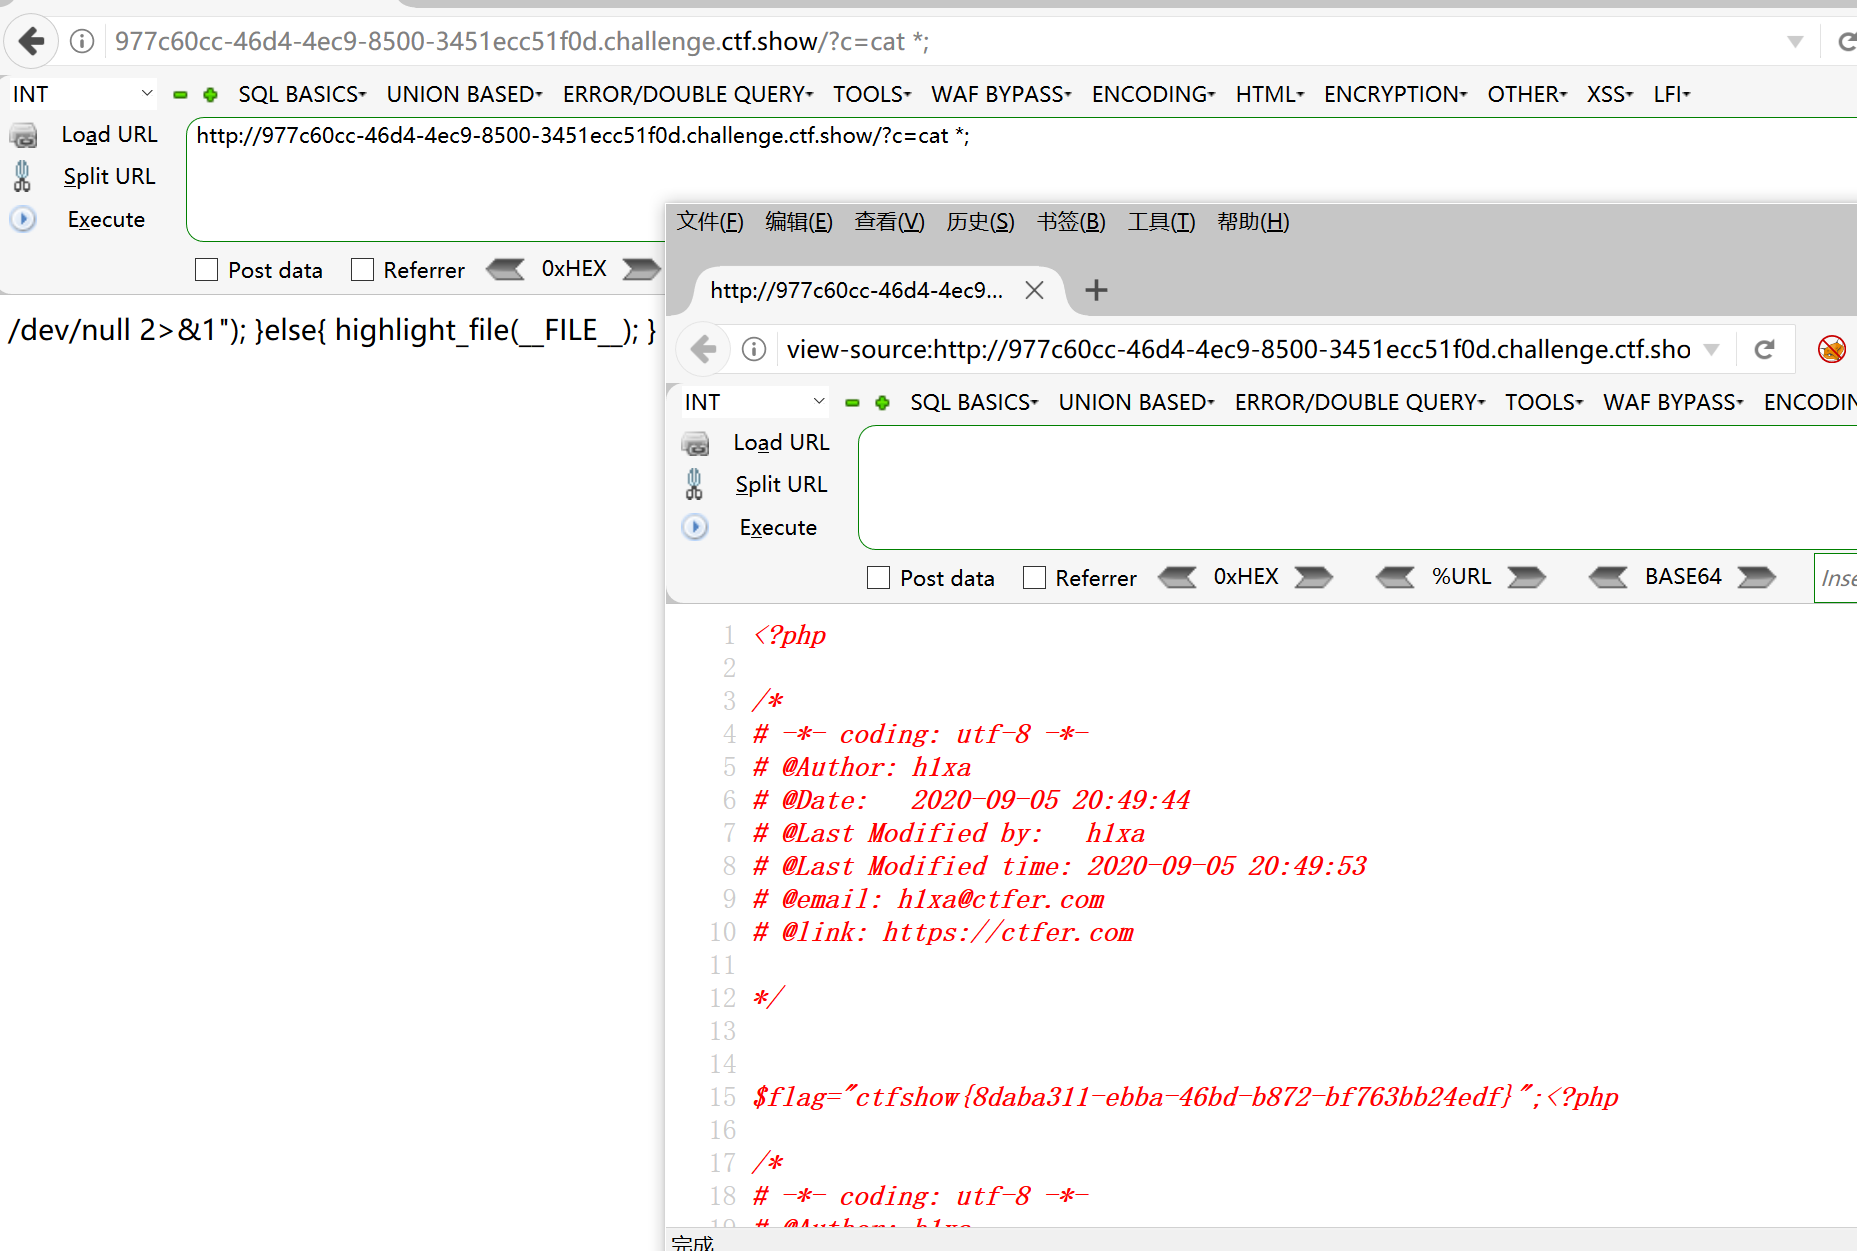The width and height of the screenshot is (1857, 1251).
Task: Expand TOOLS menu in view-source HackBar
Action: click(1543, 402)
